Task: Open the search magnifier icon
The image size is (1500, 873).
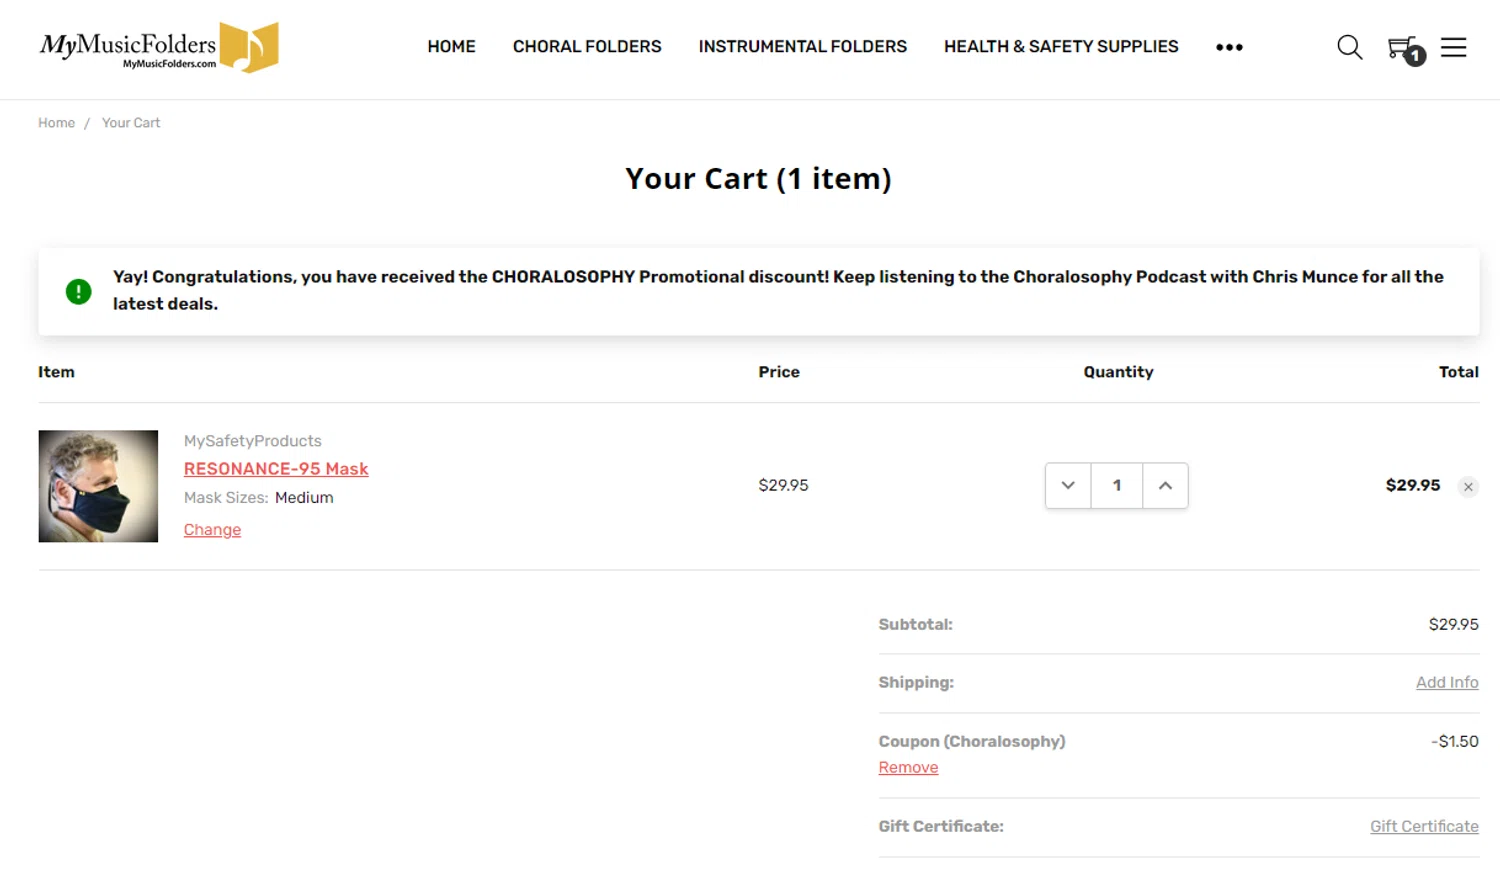Action: (x=1349, y=47)
